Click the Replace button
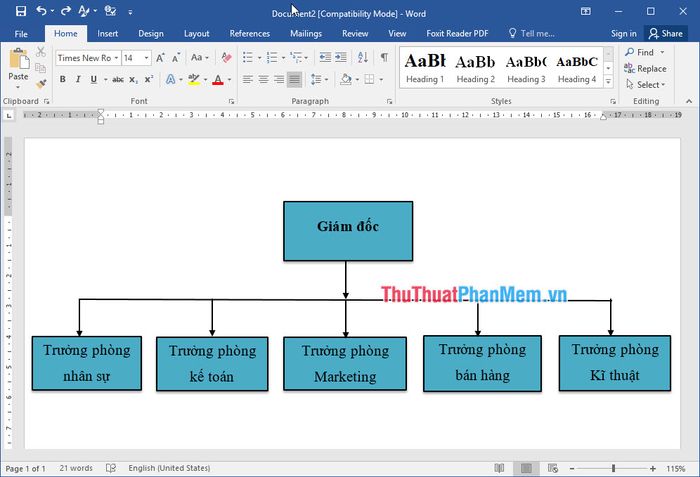The width and height of the screenshot is (700, 477). 645,69
